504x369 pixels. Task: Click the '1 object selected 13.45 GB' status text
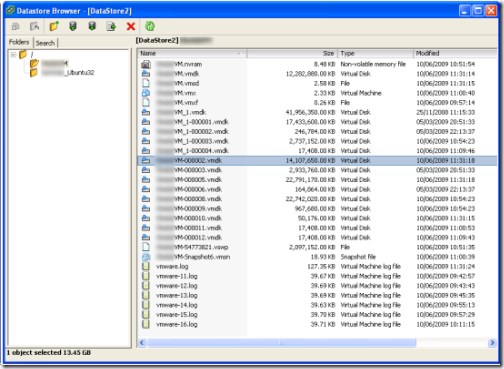49,353
